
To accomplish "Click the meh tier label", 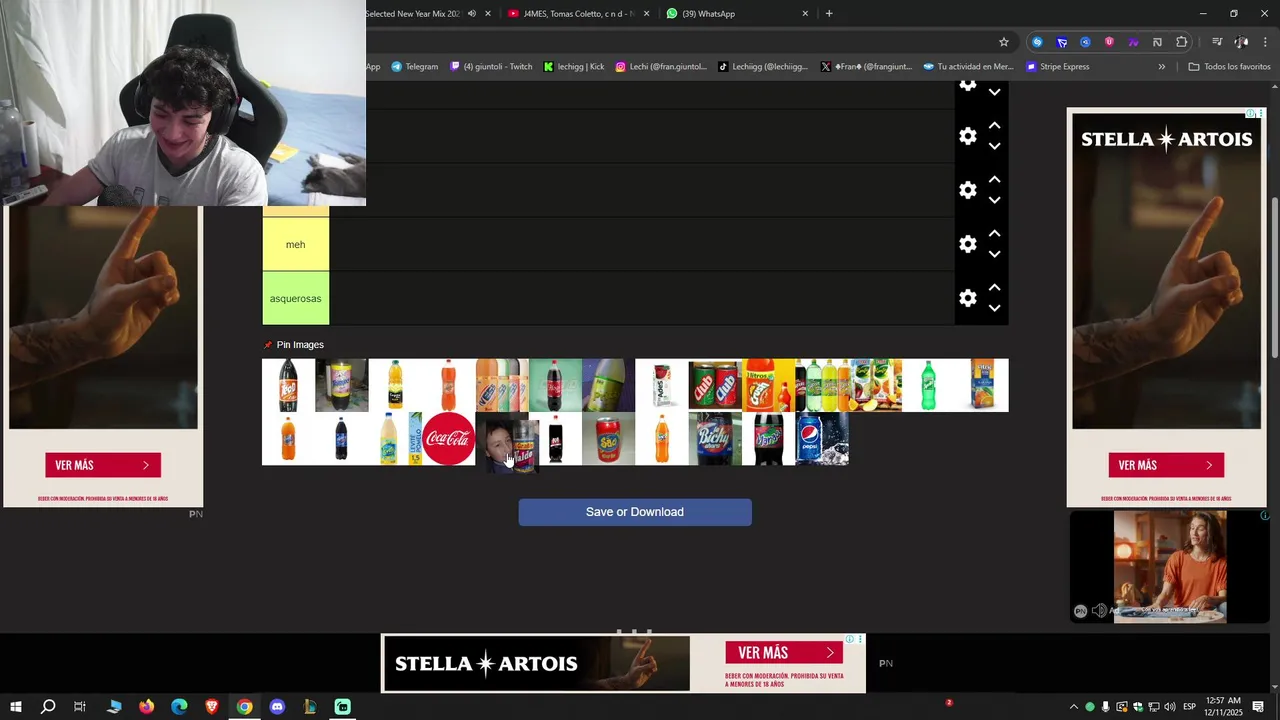I will [295, 244].
